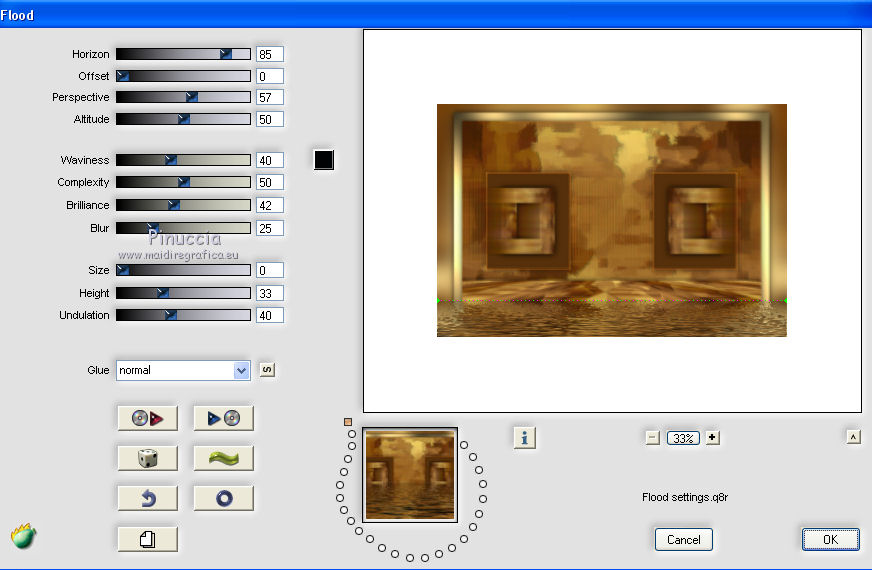Click the Blur slider
This screenshot has width=872, height=570.
pyautogui.click(x=183, y=228)
